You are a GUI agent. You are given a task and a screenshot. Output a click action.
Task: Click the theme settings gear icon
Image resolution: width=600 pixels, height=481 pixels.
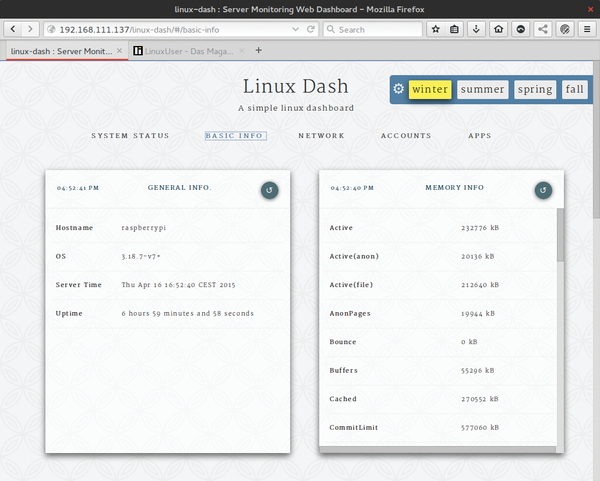(398, 89)
